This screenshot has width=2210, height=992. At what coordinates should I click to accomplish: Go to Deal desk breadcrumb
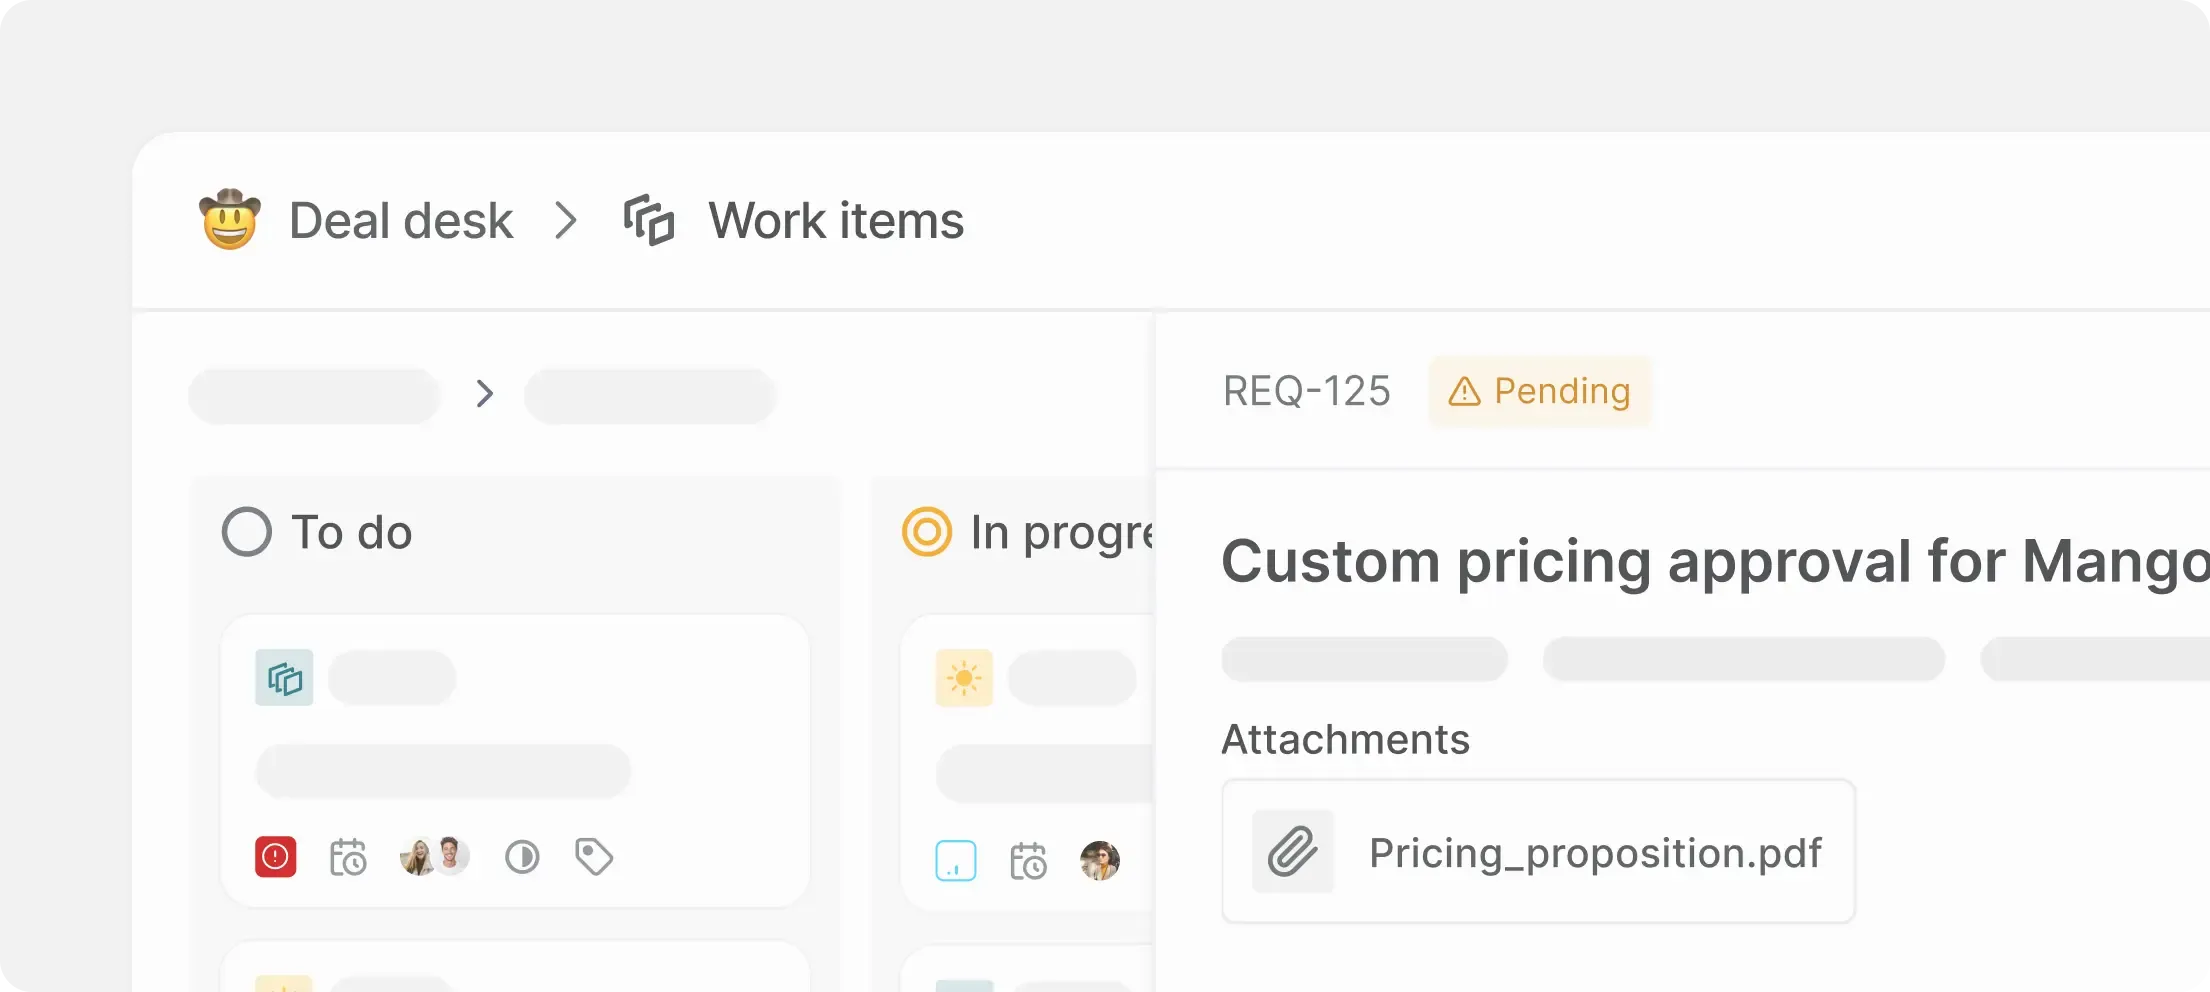pyautogui.click(x=401, y=220)
